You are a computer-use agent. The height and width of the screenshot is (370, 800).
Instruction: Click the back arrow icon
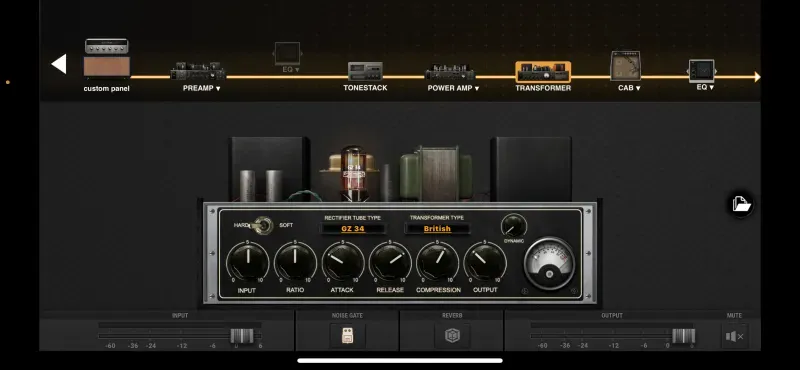coord(59,64)
